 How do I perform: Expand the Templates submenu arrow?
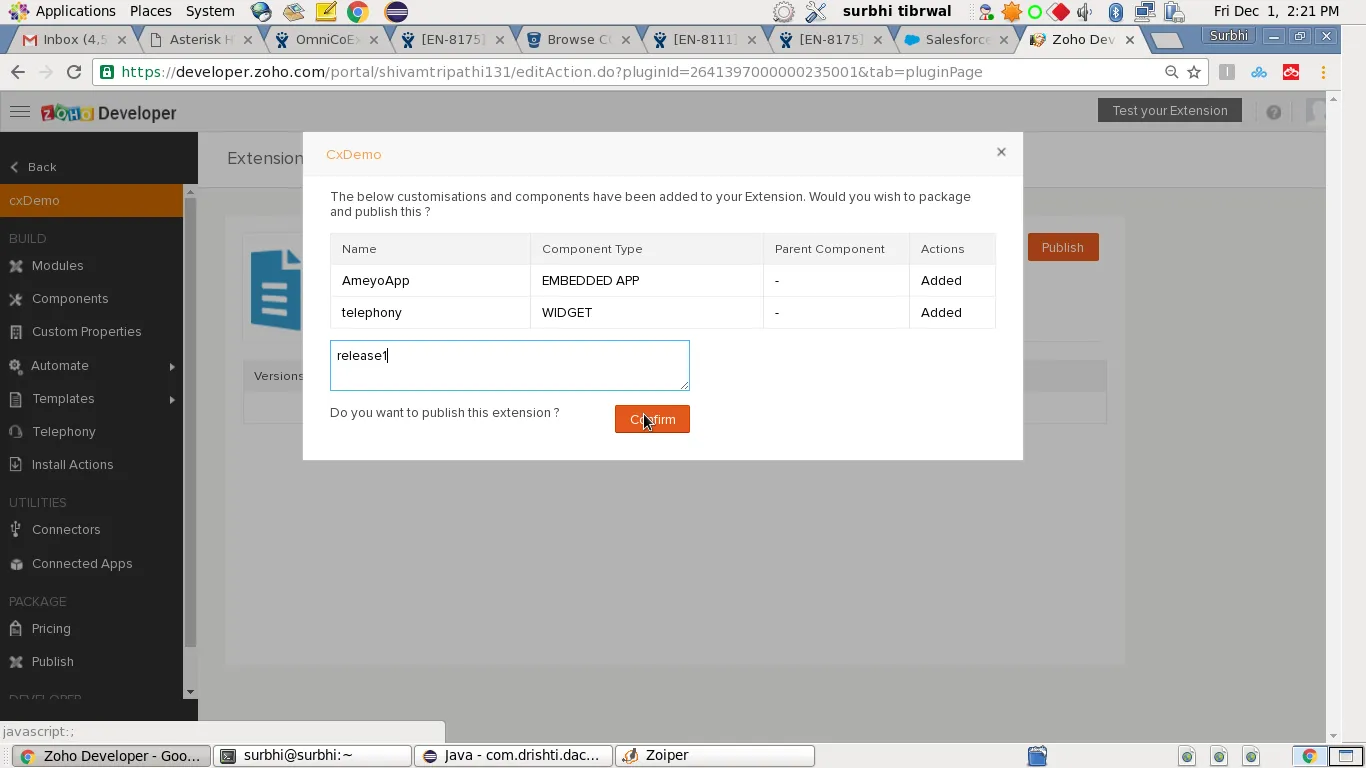point(172,400)
